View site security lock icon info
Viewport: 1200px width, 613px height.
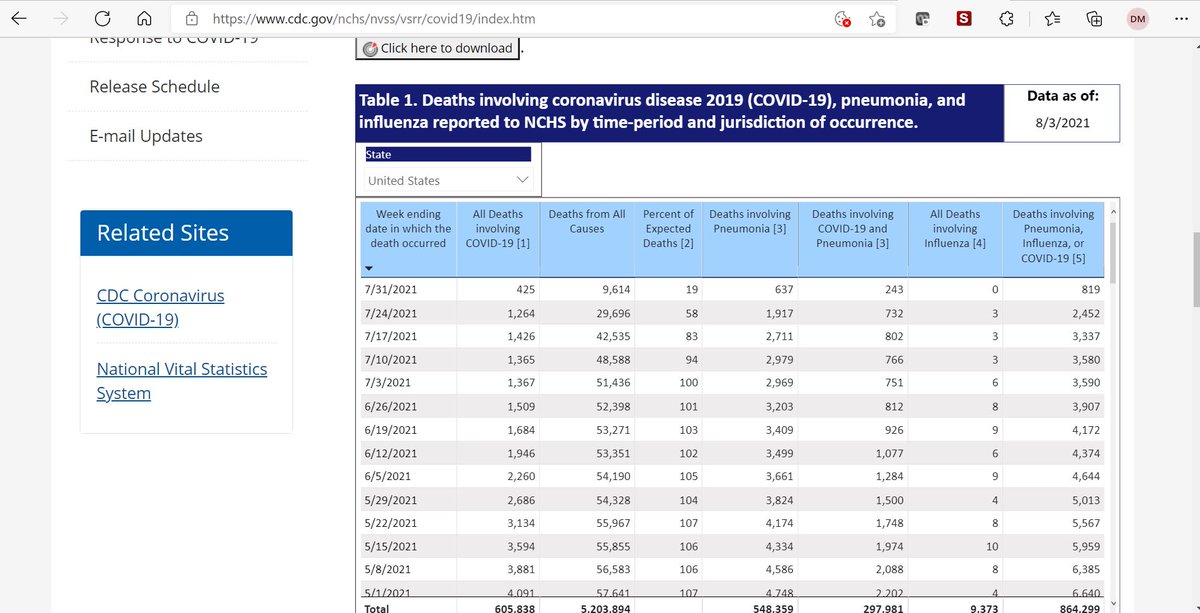[192, 18]
